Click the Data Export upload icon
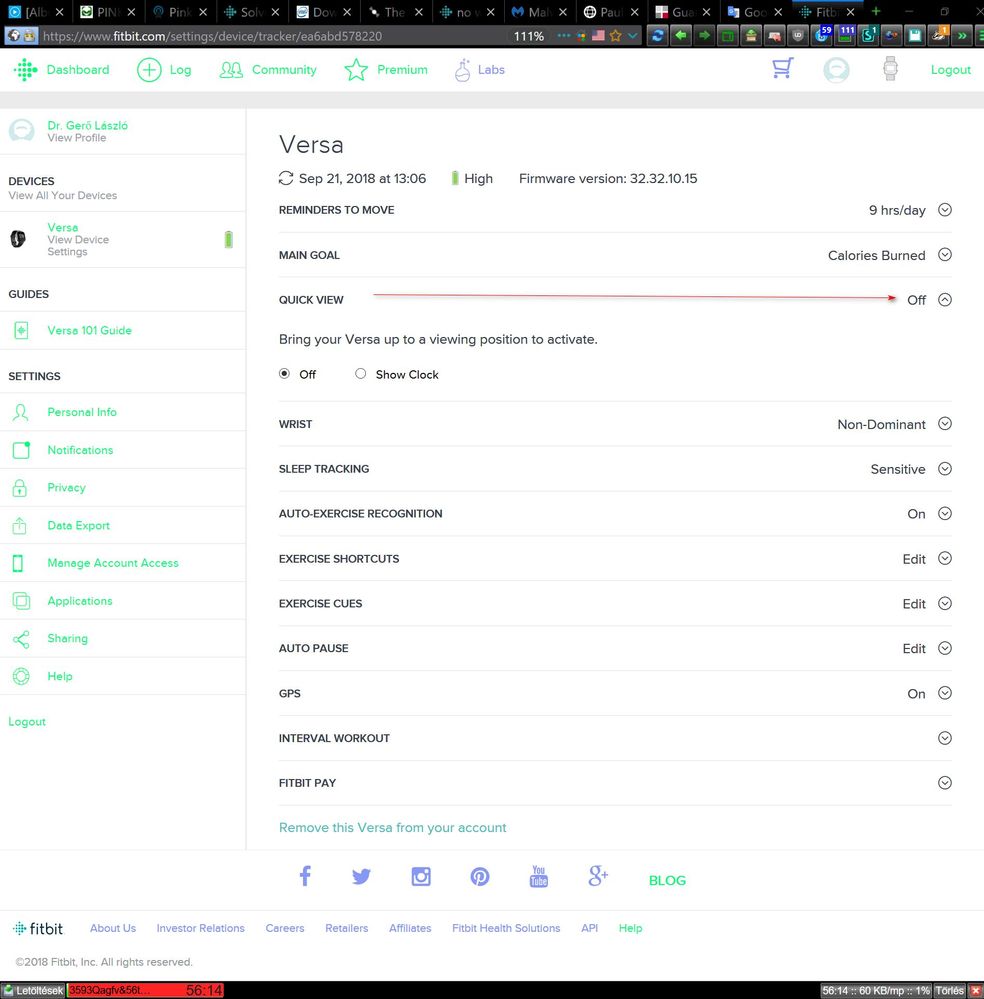This screenshot has width=984, height=999. 20,526
